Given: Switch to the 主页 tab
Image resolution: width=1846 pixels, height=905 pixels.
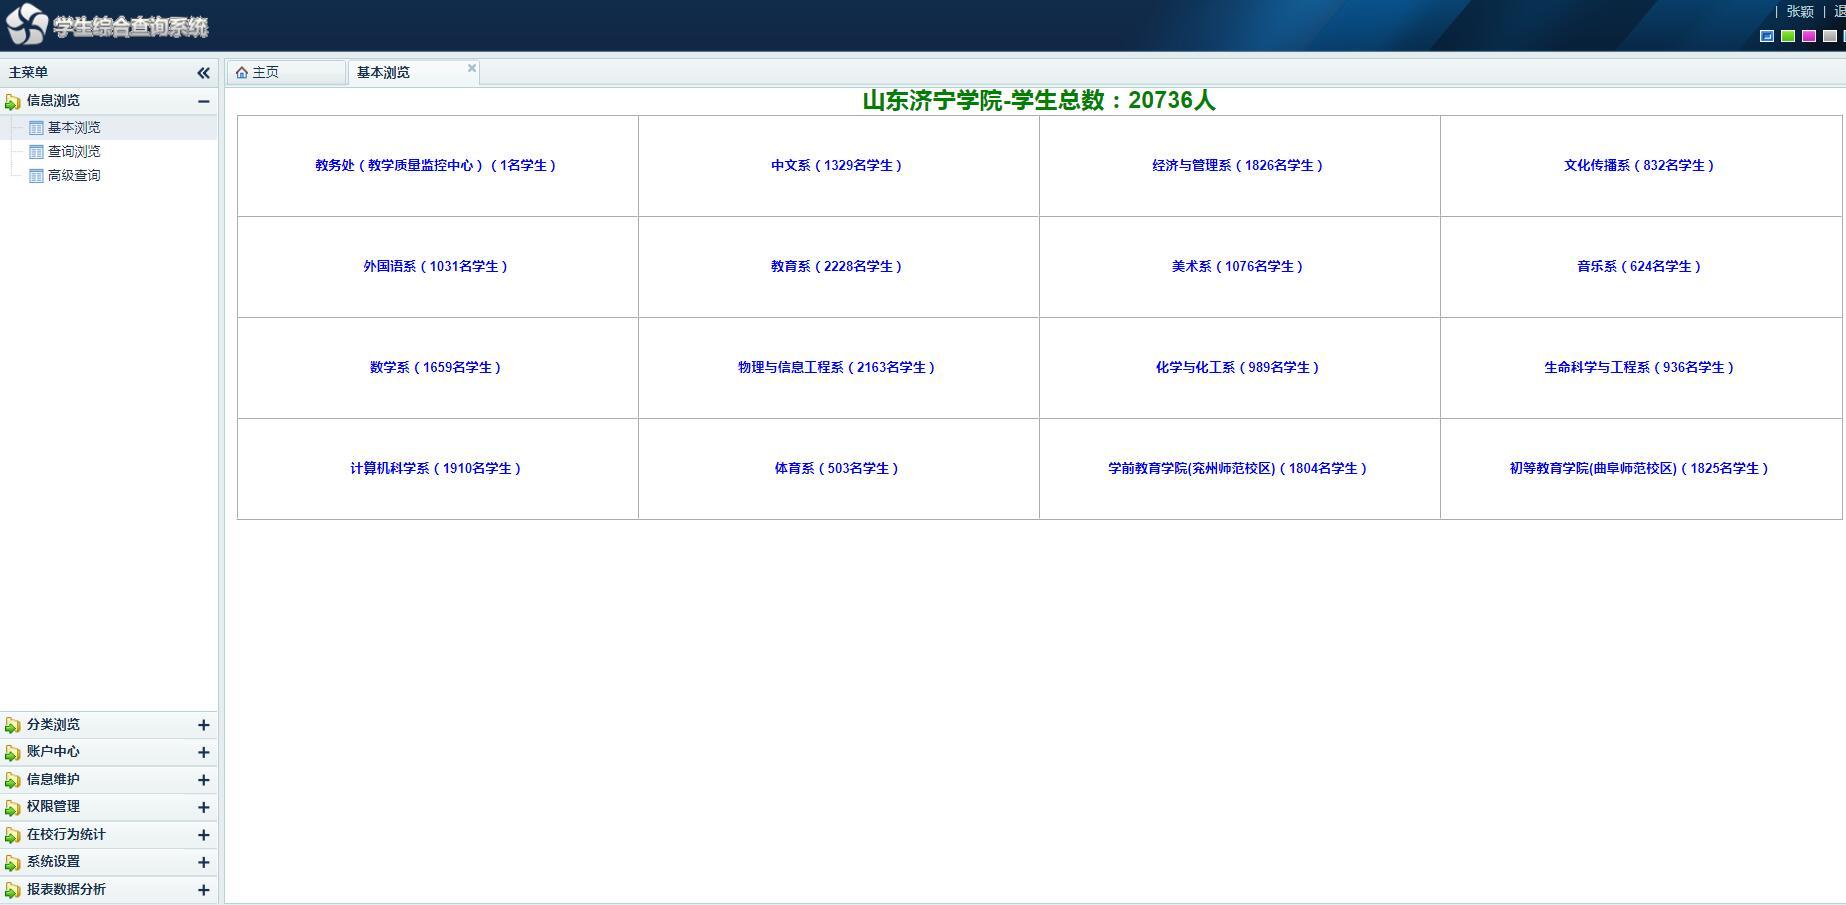Looking at the screenshot, I should click(266, 73).
